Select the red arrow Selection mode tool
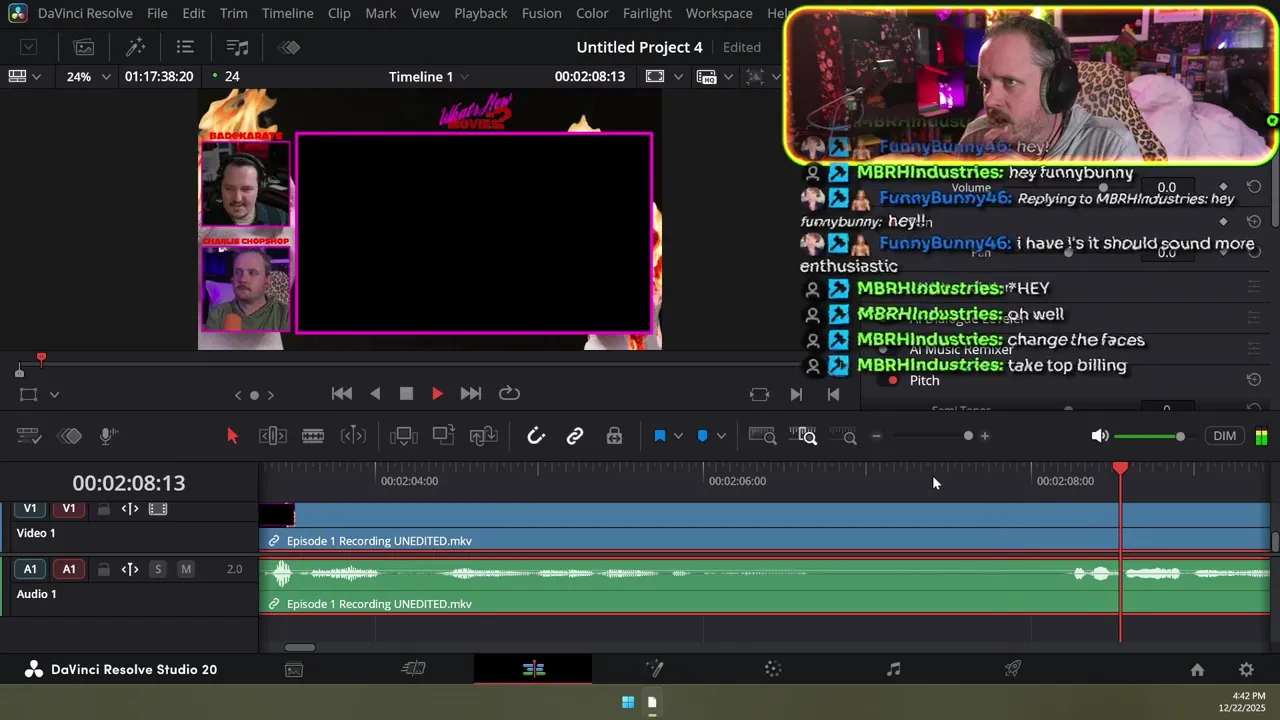 click(x=232, y=436)
